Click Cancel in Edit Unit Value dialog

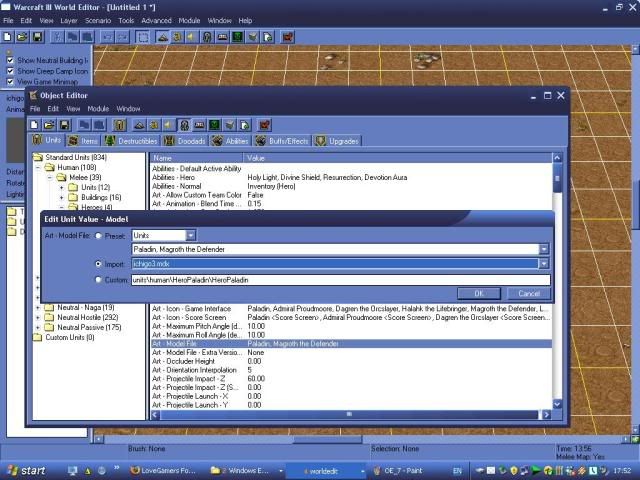coord(529,293)
